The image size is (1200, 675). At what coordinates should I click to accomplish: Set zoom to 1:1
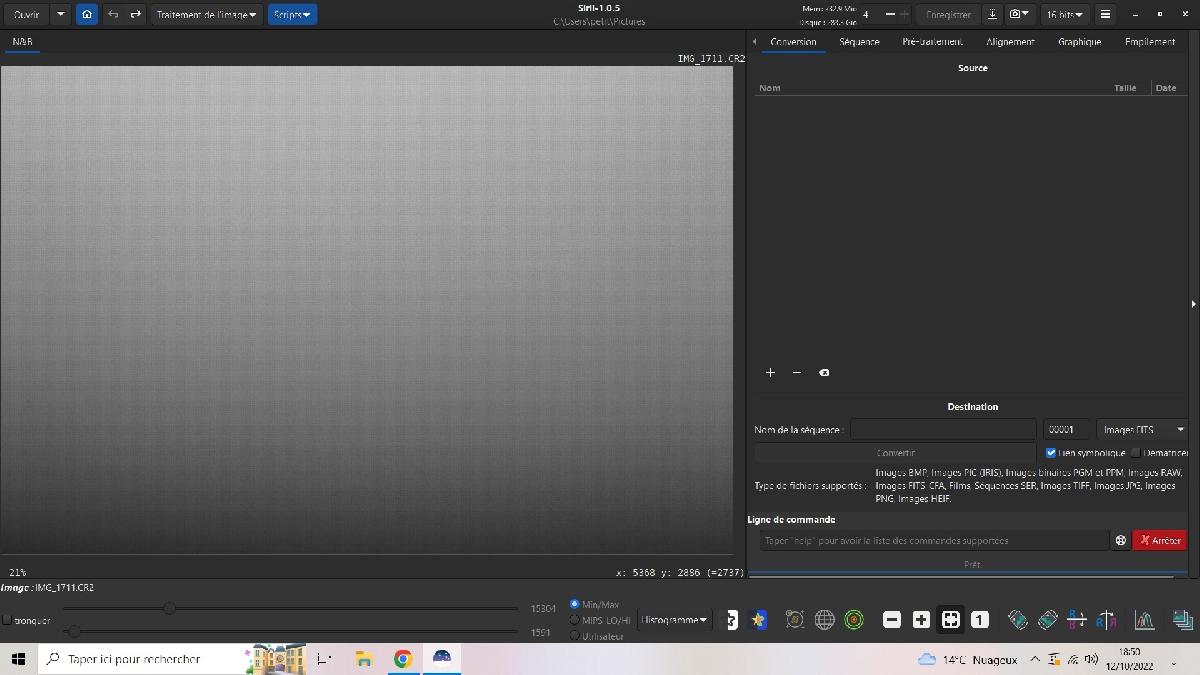pyautogui.click(x=980, y=620)
